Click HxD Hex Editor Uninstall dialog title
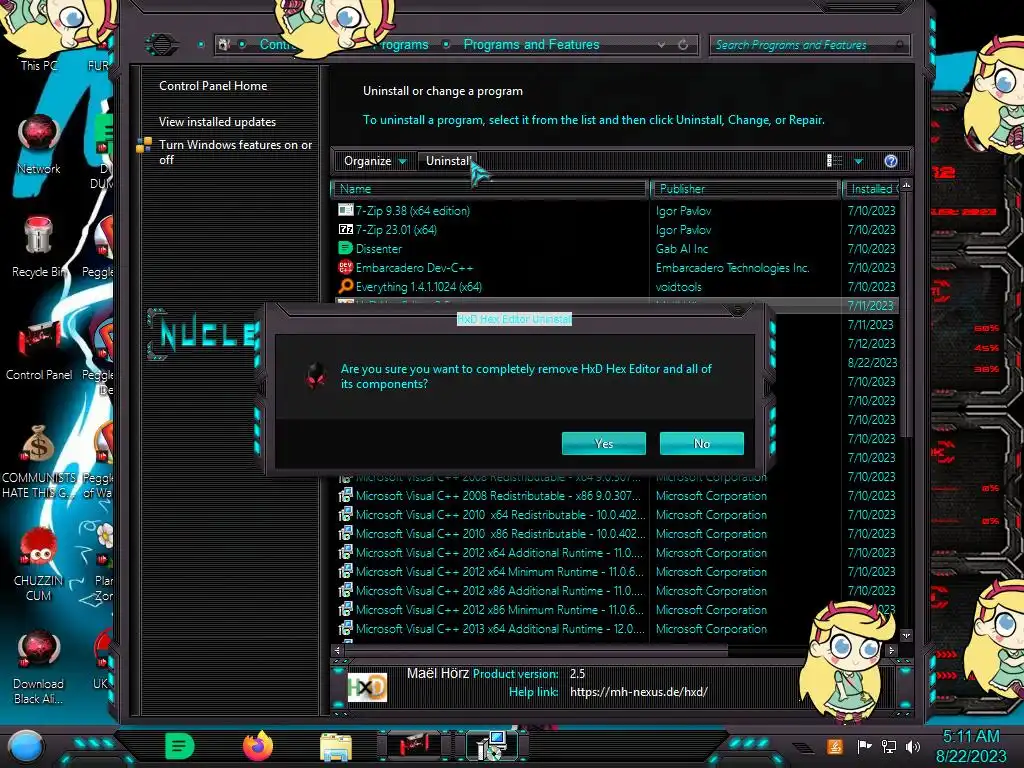 pos(514,319)
